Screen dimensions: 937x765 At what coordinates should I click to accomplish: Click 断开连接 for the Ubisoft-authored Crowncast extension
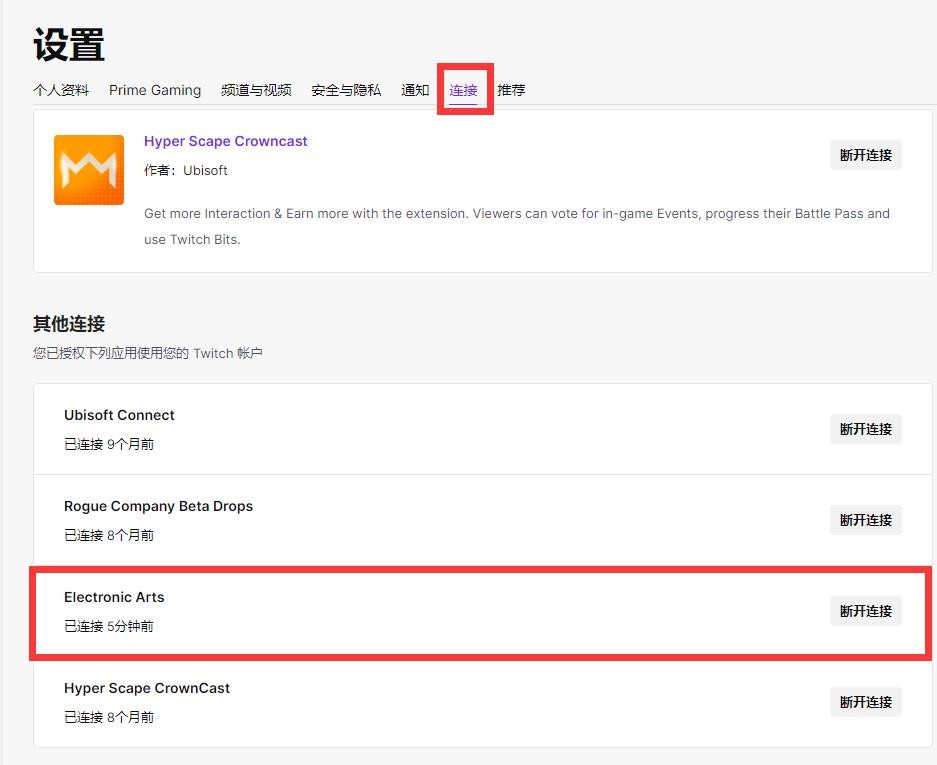point(865,155)
